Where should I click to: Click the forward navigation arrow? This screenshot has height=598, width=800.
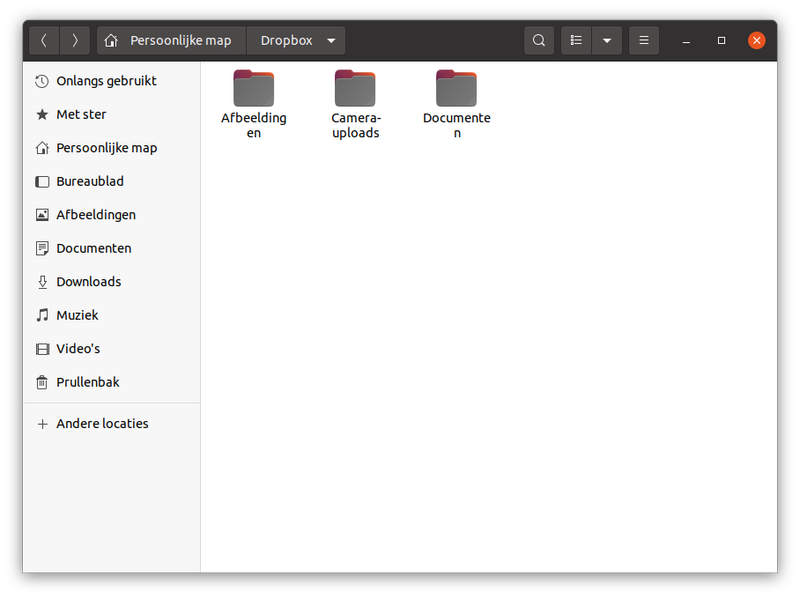point(75,41)
